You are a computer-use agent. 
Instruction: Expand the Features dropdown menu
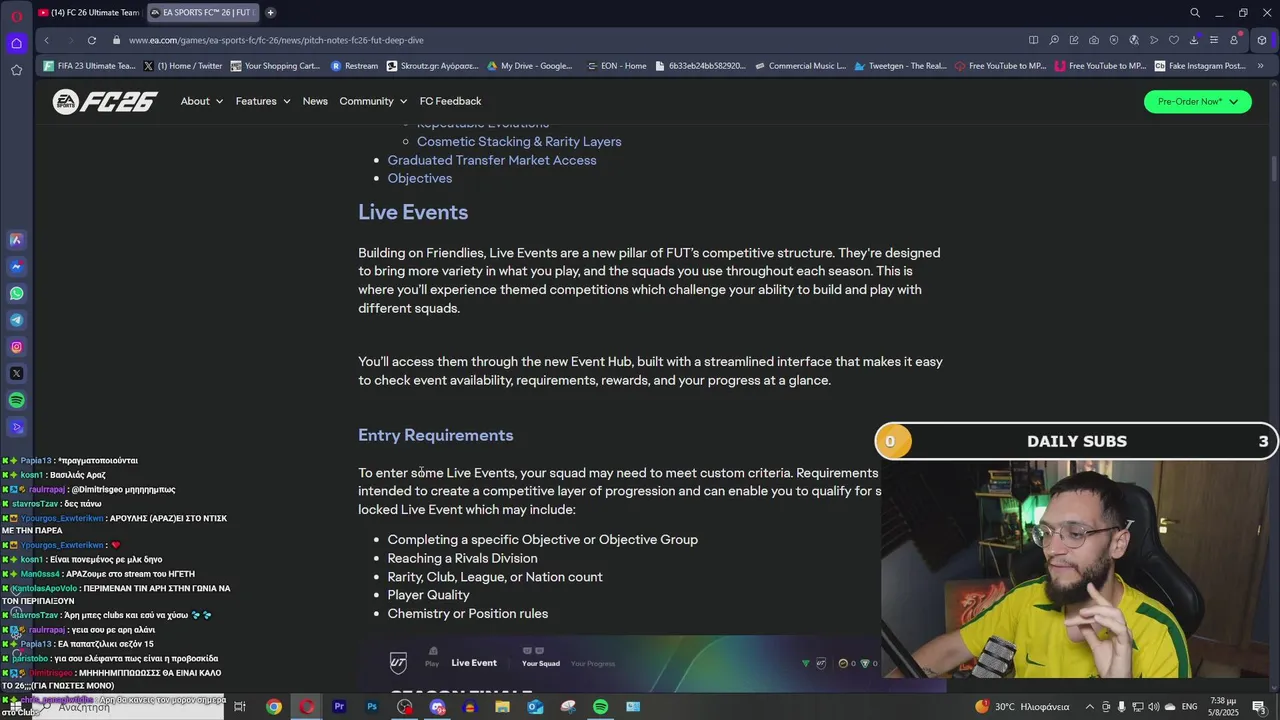(x=263, y=101)
